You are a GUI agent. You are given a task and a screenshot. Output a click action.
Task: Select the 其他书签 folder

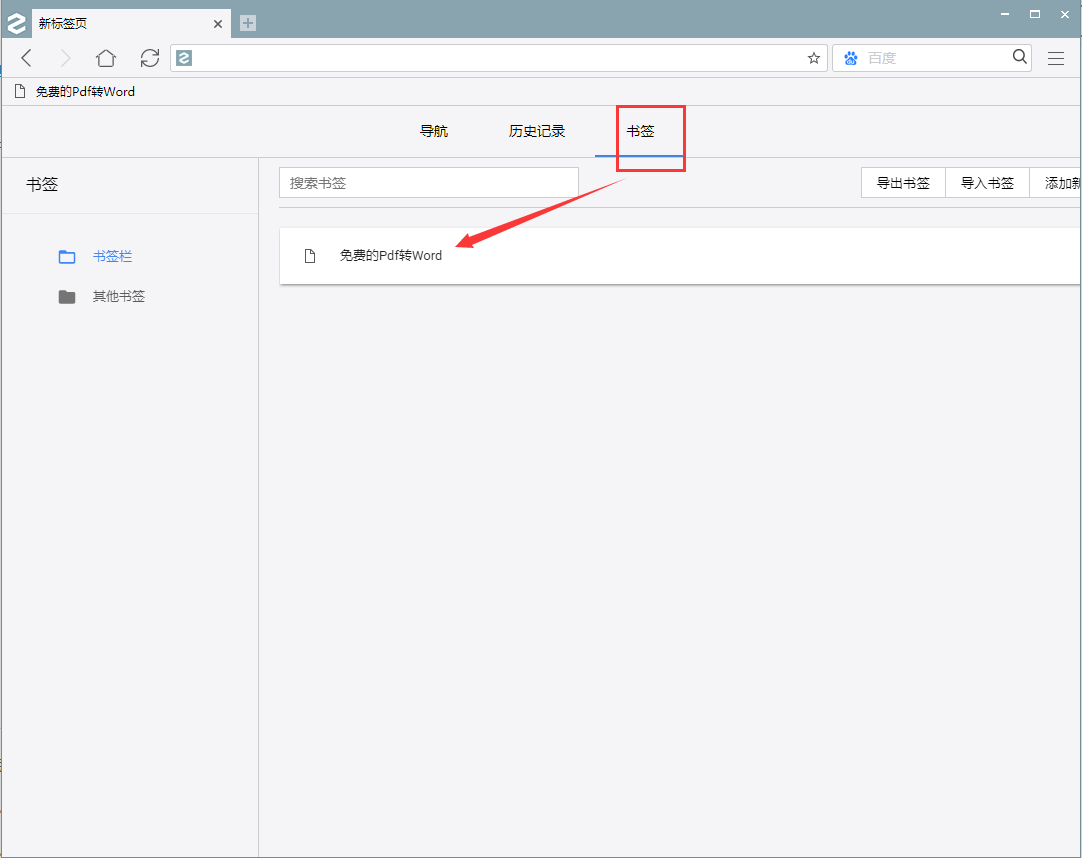tap(118, 296)
